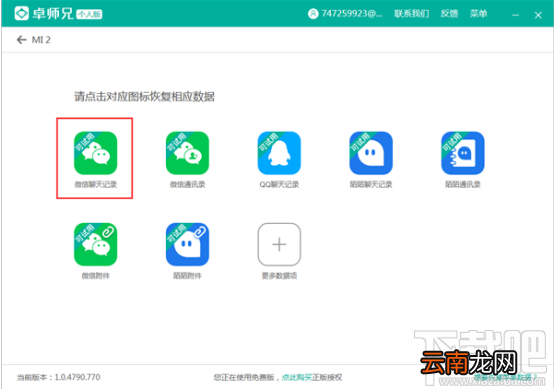Click the 个人版 edition badge
Screen dimensions: 554x391
click(x=89, y=14)
